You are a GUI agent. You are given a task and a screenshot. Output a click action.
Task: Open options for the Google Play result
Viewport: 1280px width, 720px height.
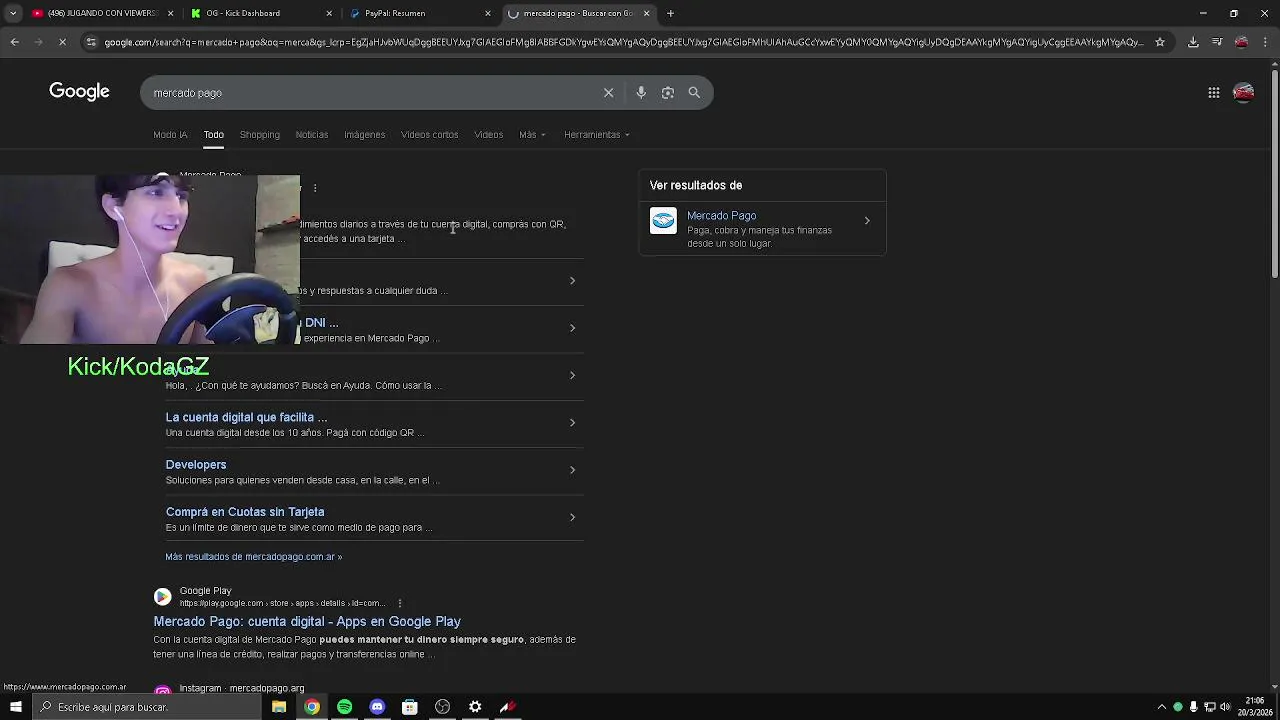tap(399, 603)
